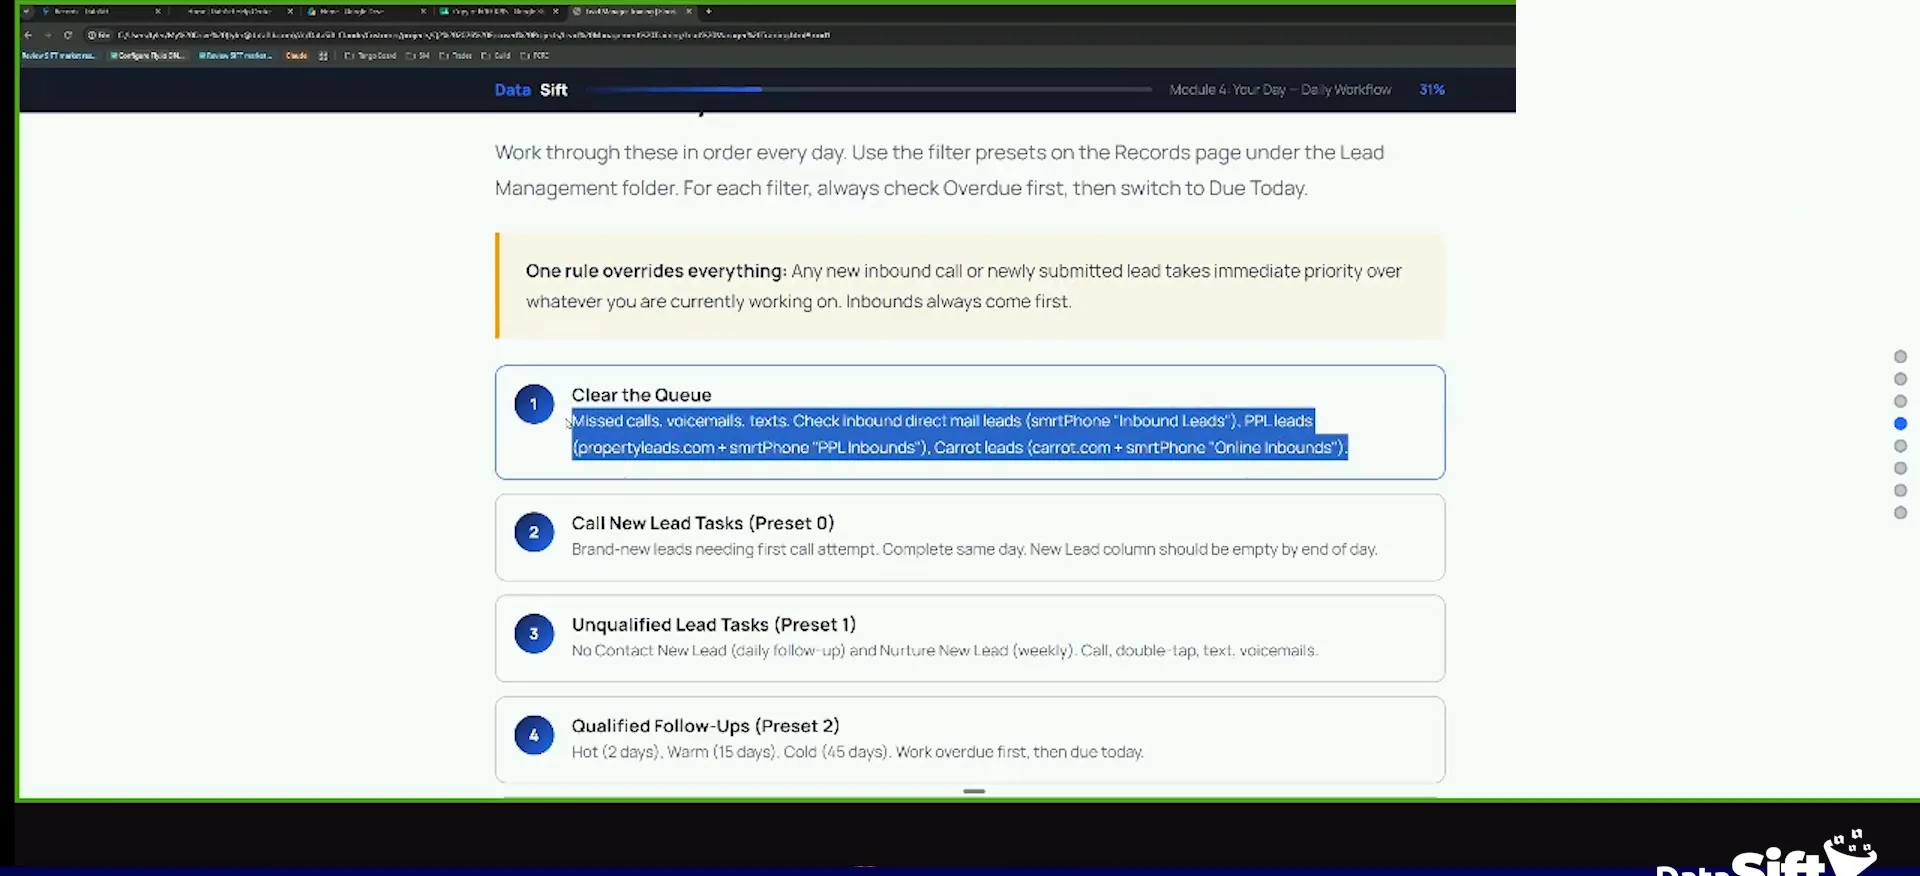Screen dimensions: 1920x876
Task: Click the browser forward arrow
Action: click(x=47, y=35)
